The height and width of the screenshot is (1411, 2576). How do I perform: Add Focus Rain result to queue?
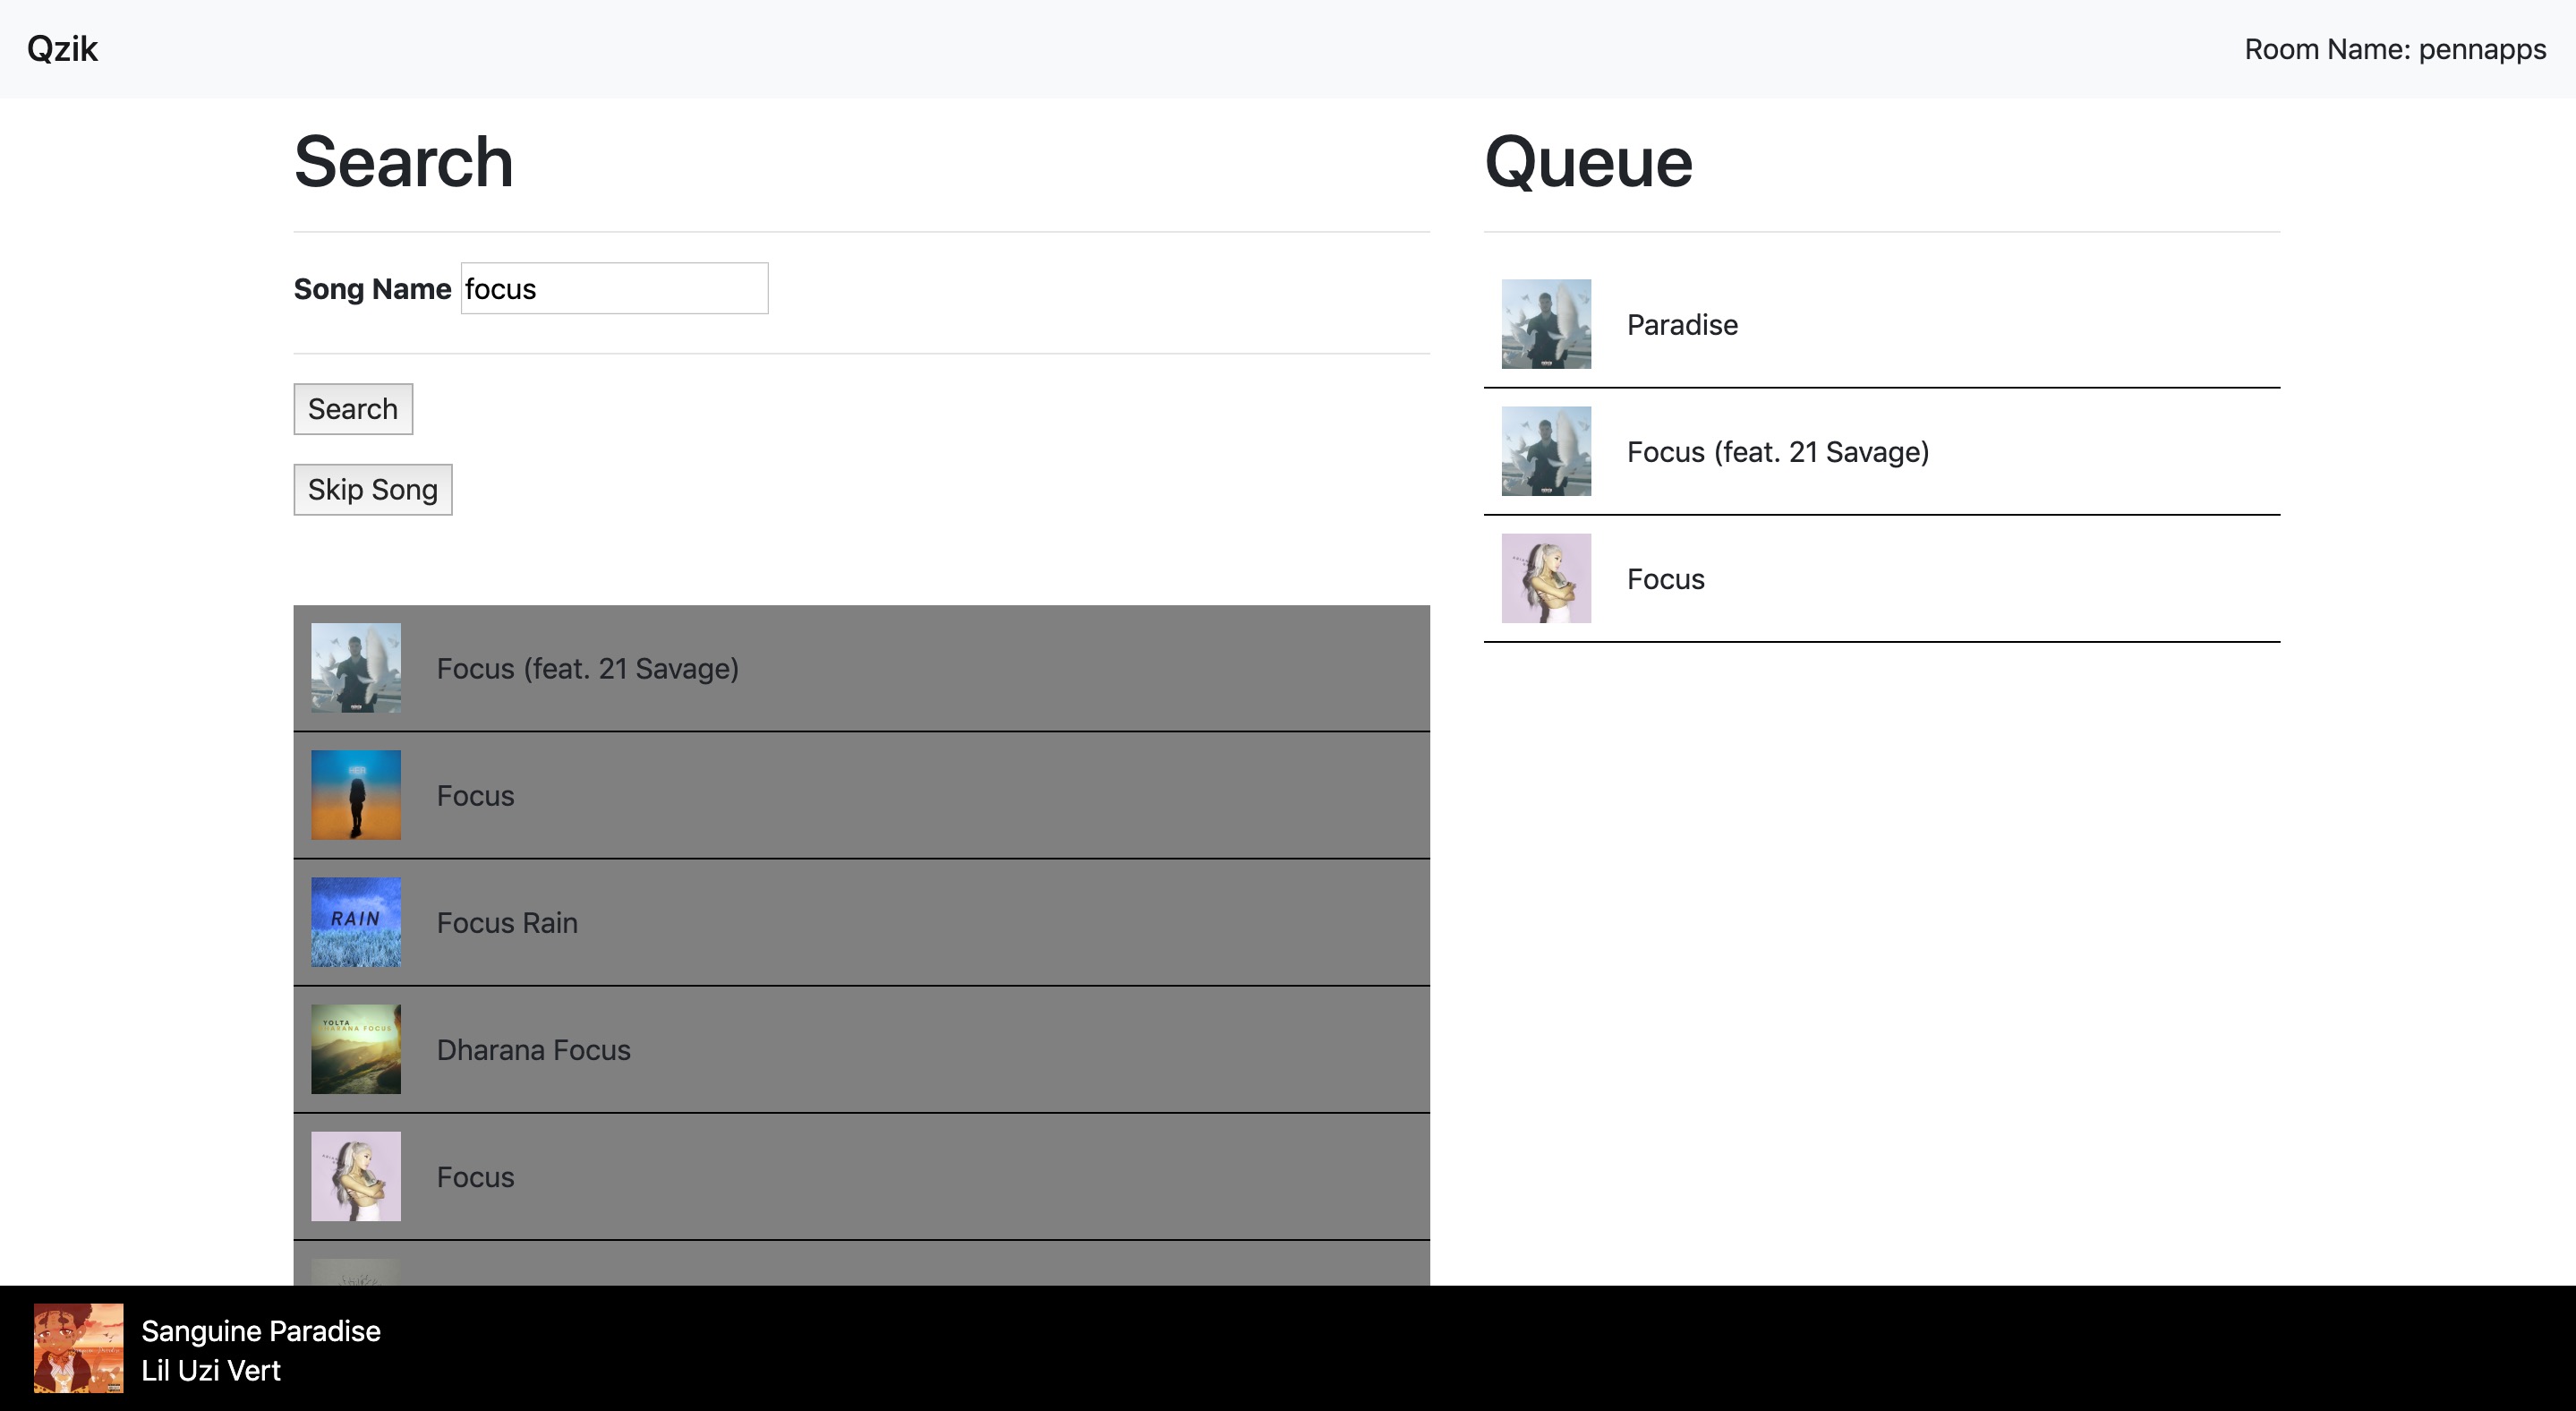point(507,922)
